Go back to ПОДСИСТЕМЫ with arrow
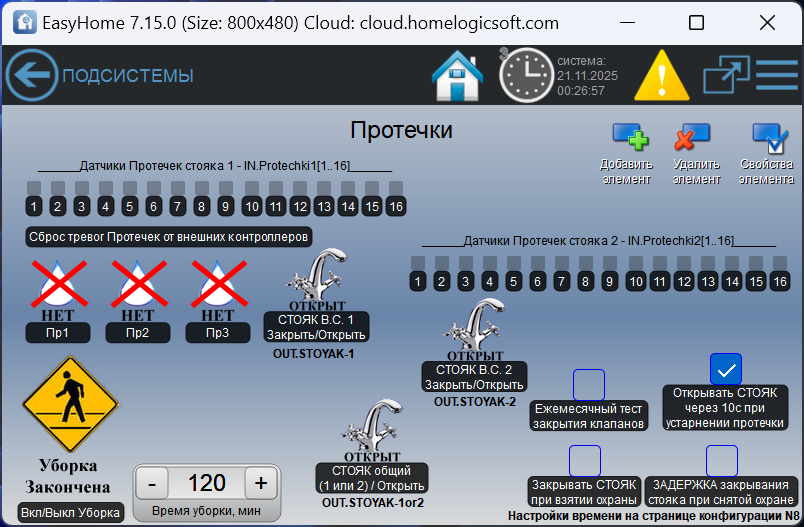This screenshot has width=804, height=527. coord(32,76)
